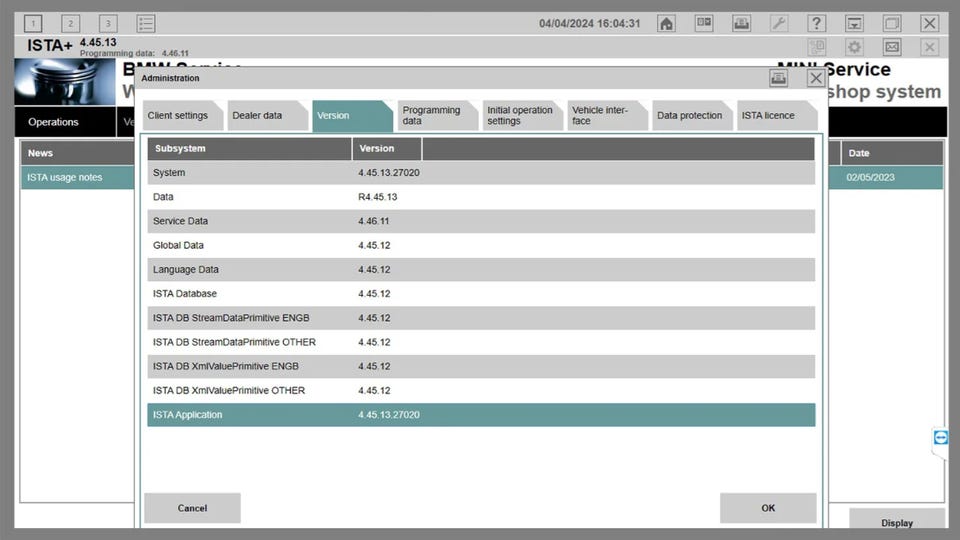Click the Cancel button
Viewport: 960px width, 540px height.
pyautogui.click(x=192, y=508)
